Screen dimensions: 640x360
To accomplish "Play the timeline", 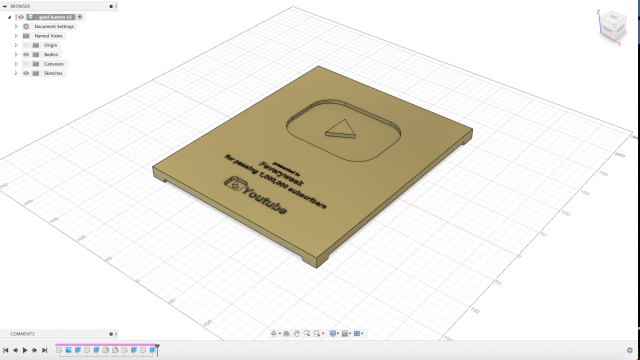I will tap(25, 350).
